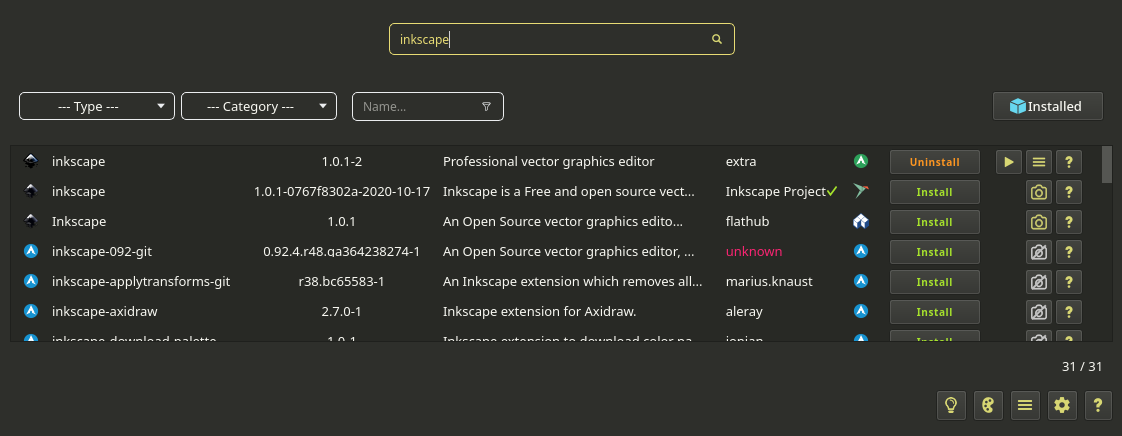This screenshot has height=436, width=1122.
Task: Click the 'aleray' maintainer text
Action: 744,312
